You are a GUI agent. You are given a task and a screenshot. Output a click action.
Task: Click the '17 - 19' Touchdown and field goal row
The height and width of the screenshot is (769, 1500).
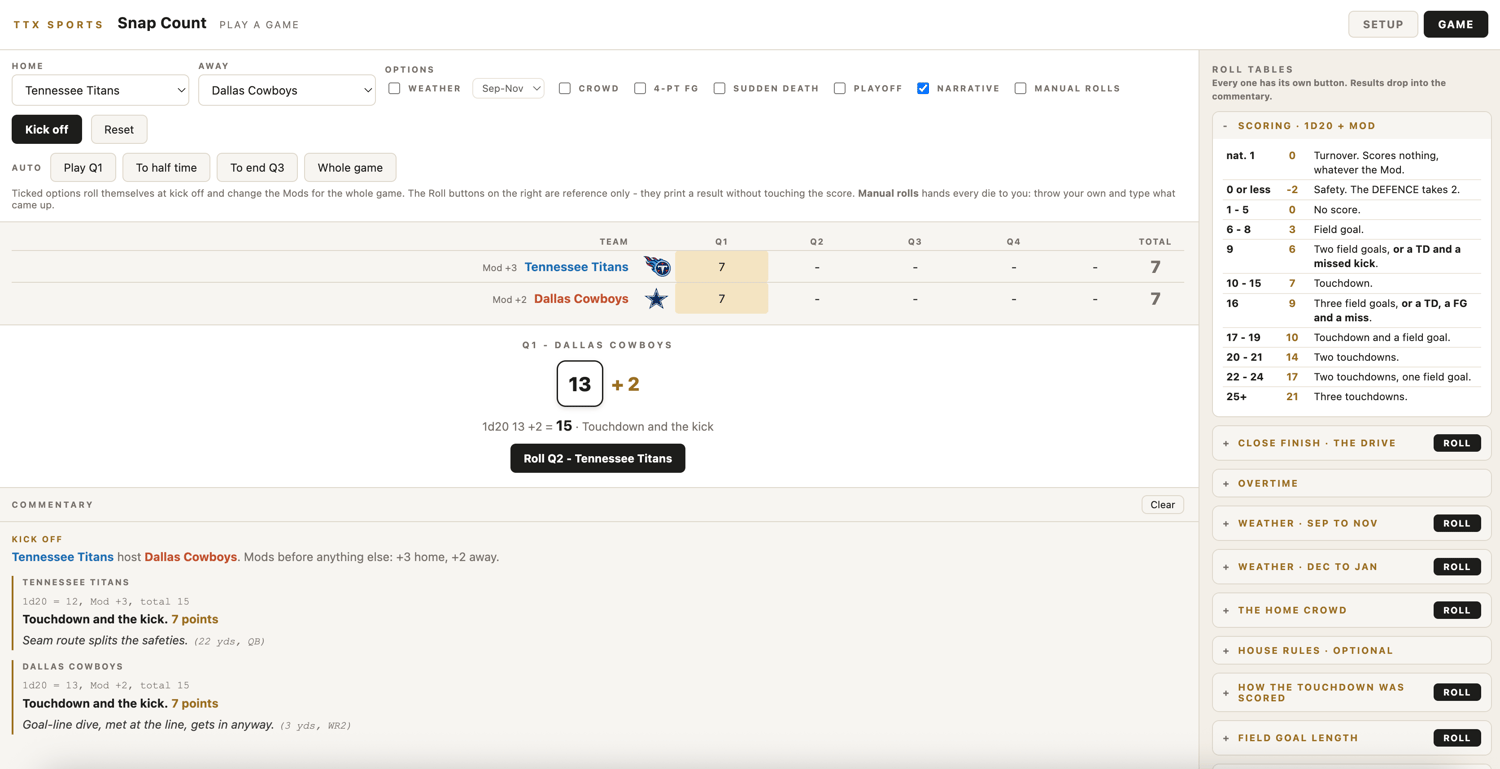(1351, 337)
